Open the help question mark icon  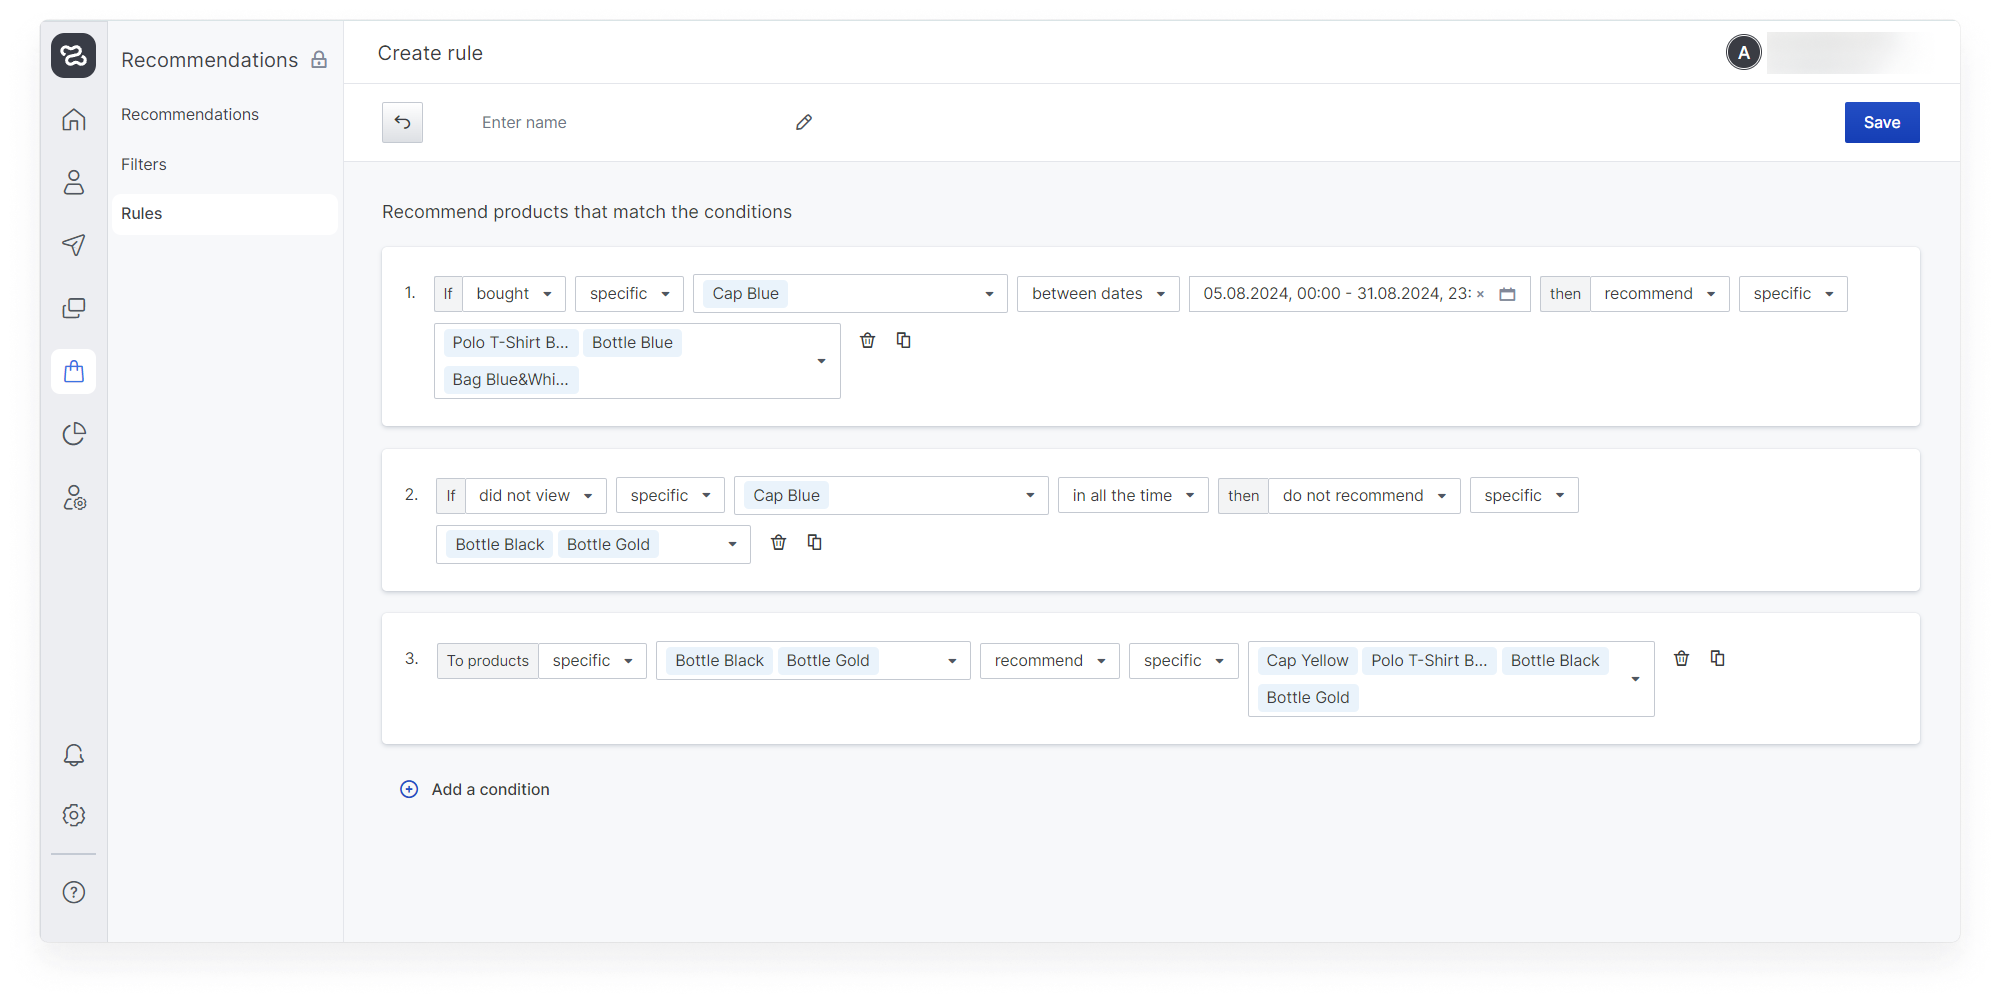pos(74,892)
